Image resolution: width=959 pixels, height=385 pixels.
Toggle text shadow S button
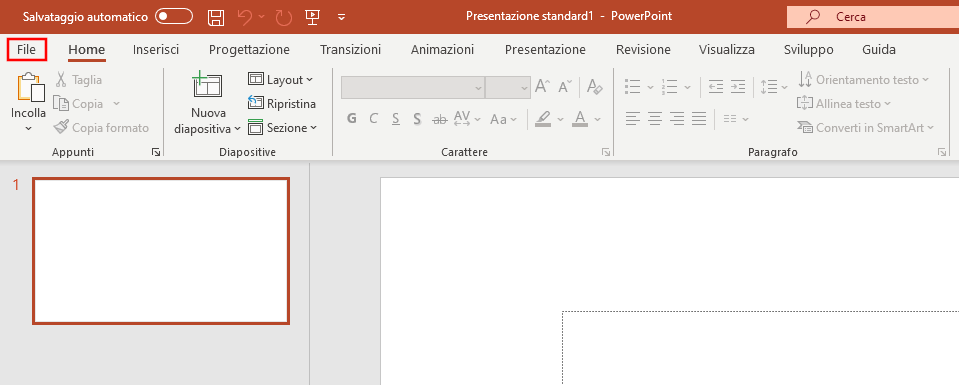tap(417, 119)
